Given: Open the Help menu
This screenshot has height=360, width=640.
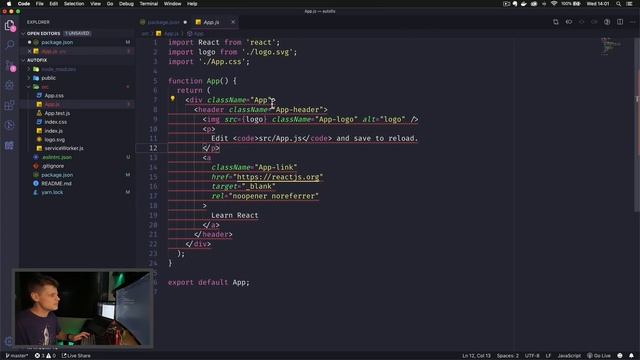Looking at the screenshot, I should 192,4.
